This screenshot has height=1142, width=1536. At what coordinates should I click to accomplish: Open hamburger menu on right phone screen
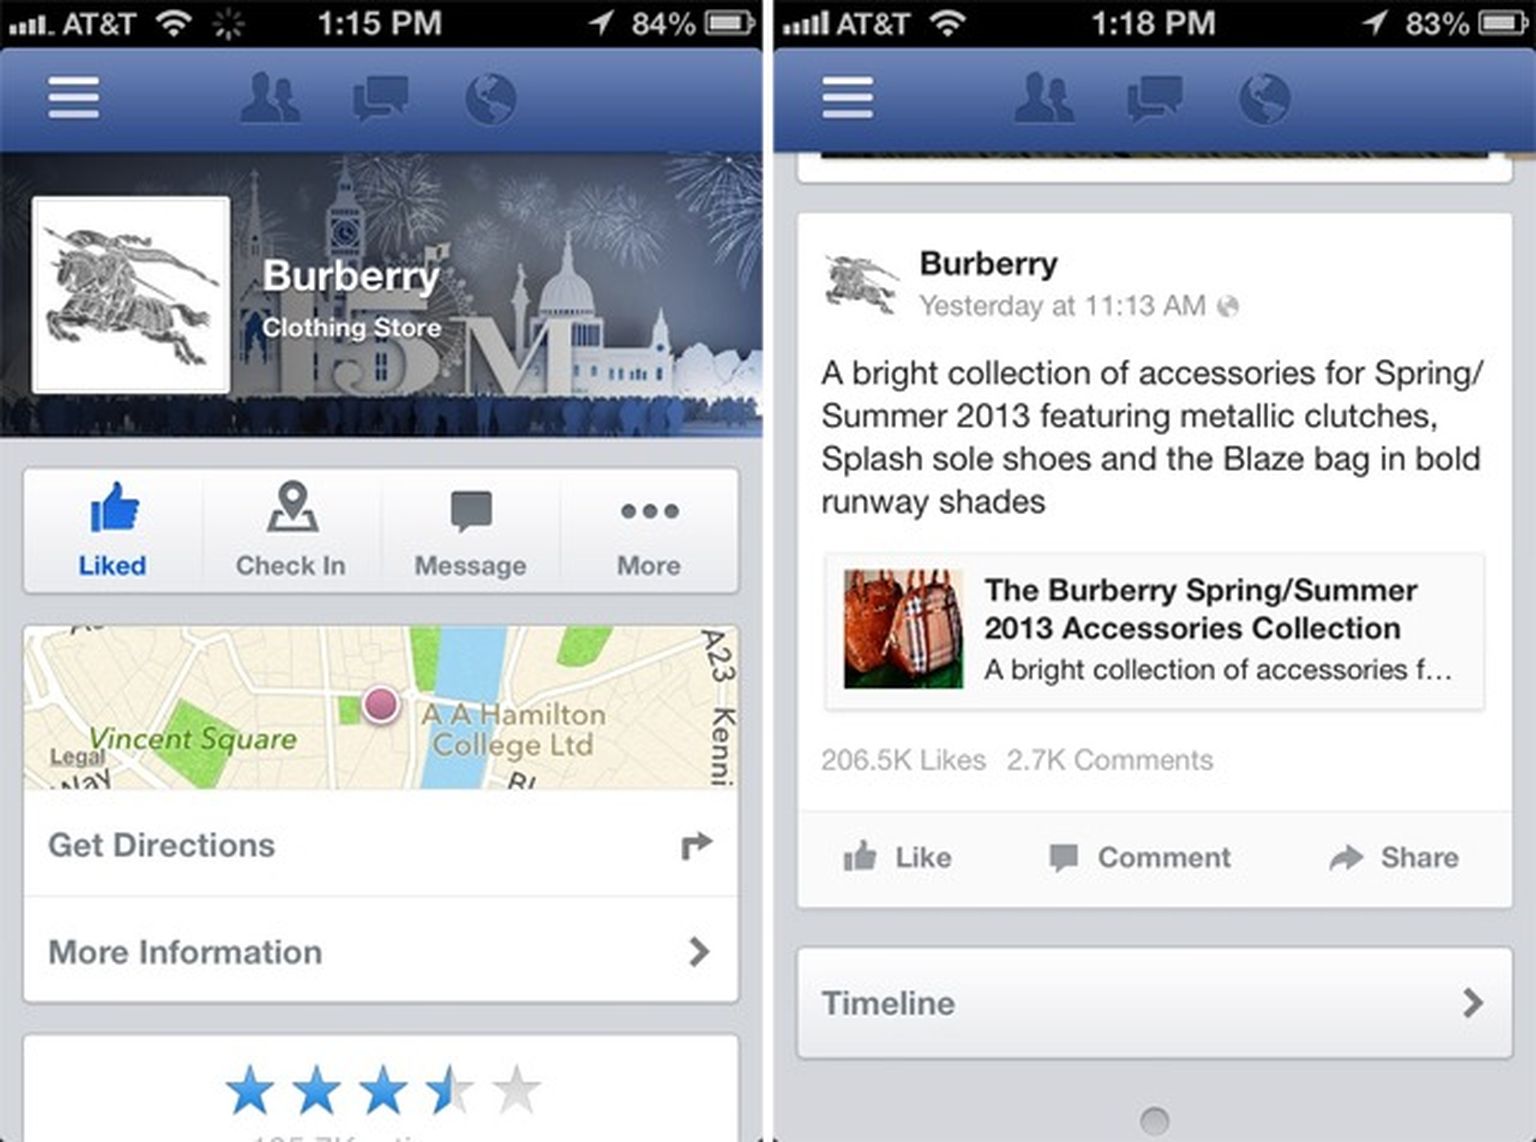pyautogui.click(x=847, y=97)
